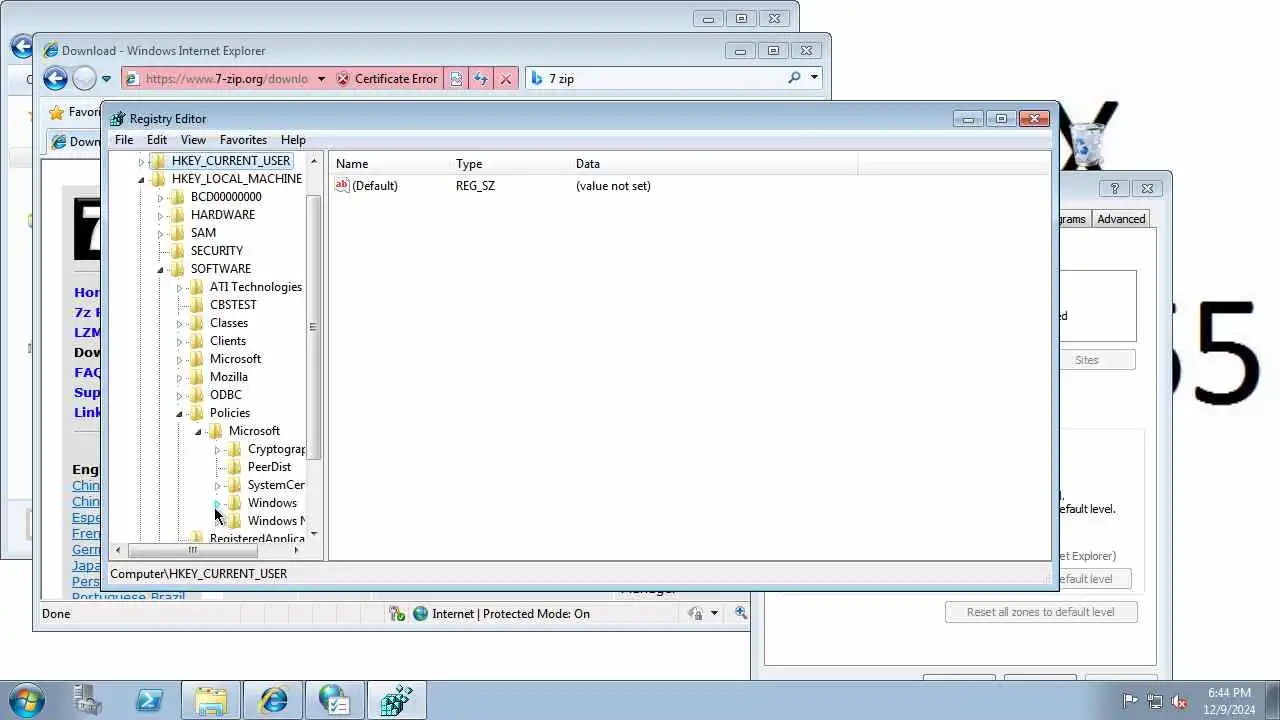Open the File menu in Registry Editor

pos(124,140)
